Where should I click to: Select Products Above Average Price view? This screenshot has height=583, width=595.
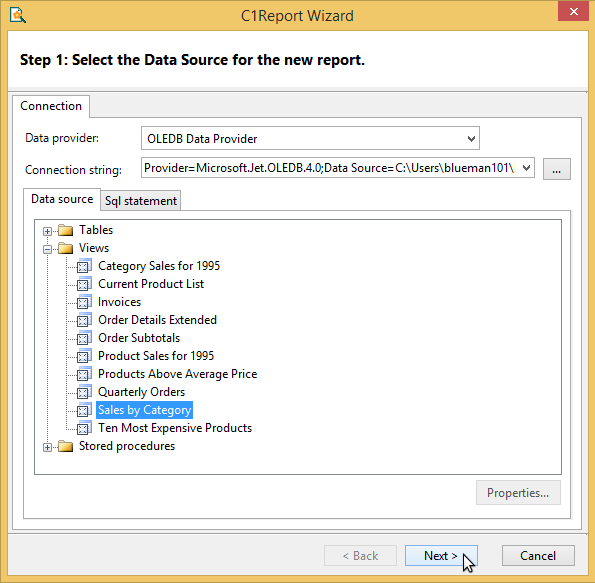click(x=178, y=374)
